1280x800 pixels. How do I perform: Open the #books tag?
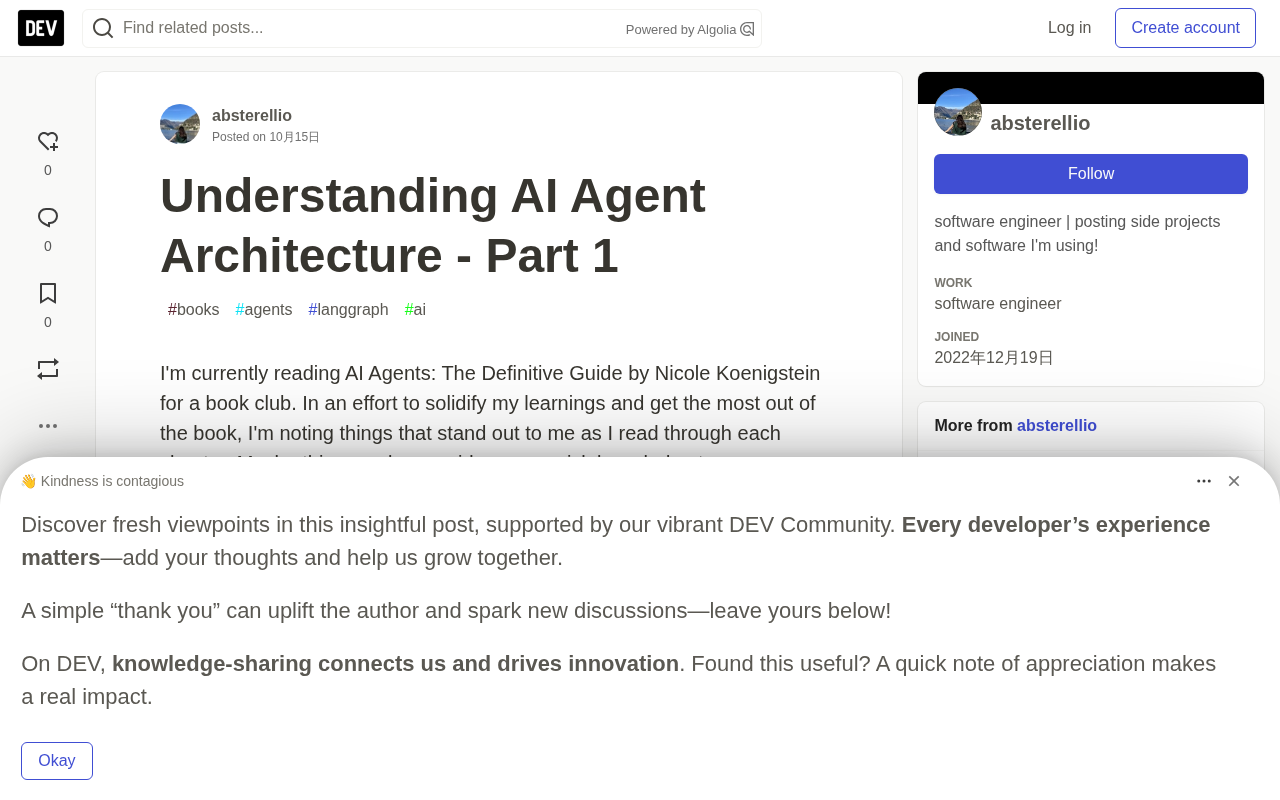(194, 310)
